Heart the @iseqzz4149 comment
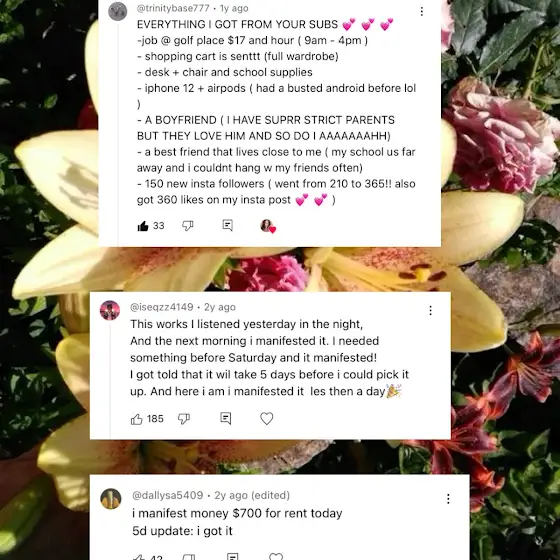 (x=266, y=418)
